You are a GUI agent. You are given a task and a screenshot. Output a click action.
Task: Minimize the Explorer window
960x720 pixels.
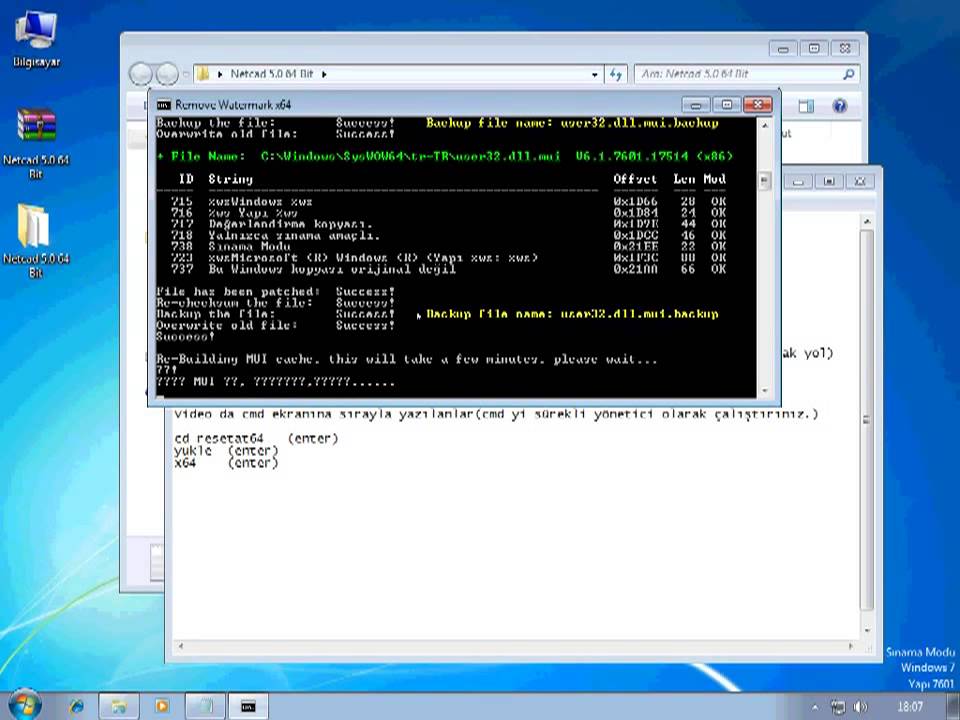[x=783, y=49]
